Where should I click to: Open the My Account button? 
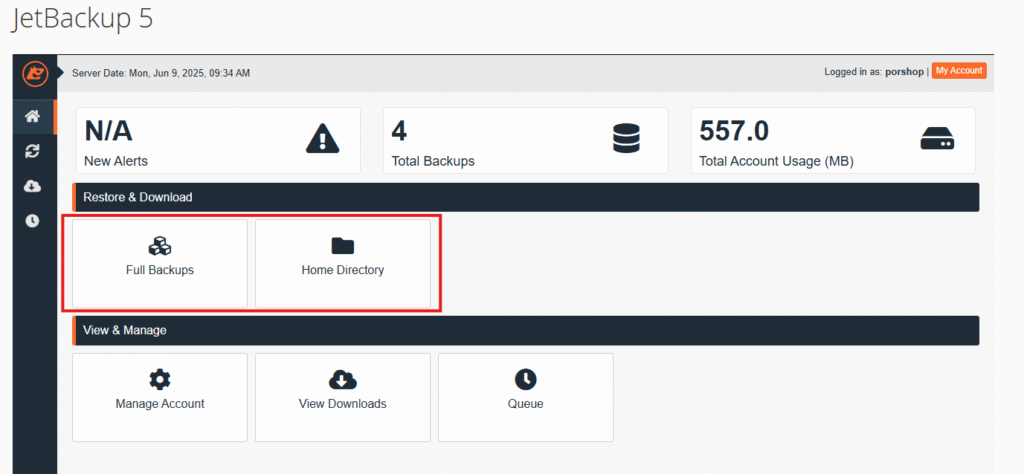(x=959, y=71)
